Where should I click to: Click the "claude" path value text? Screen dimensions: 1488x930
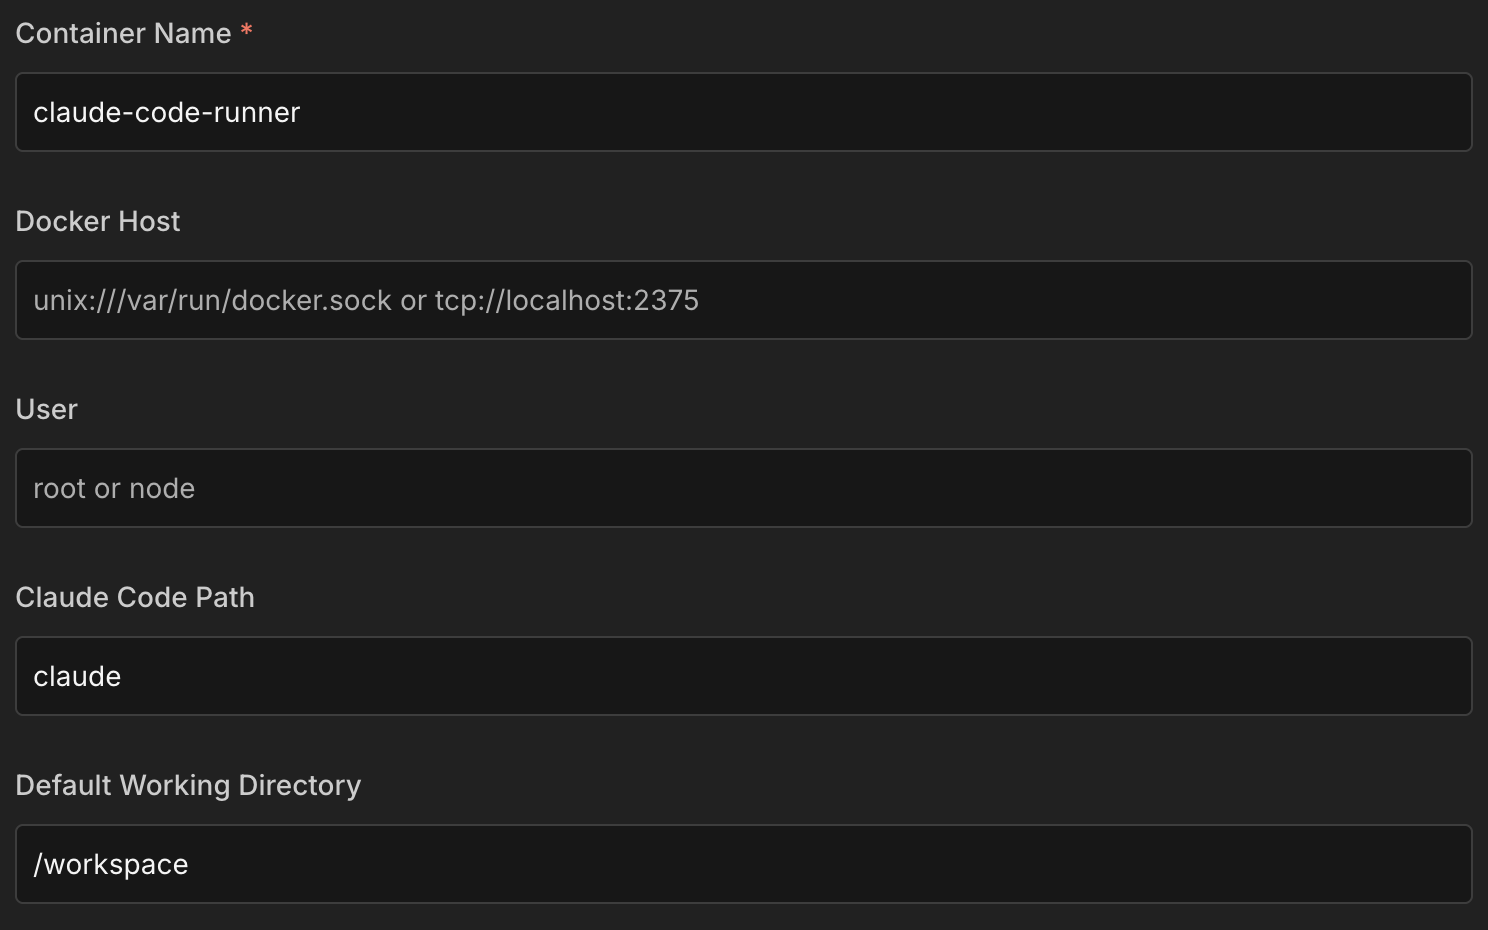[x=77, y=677]
